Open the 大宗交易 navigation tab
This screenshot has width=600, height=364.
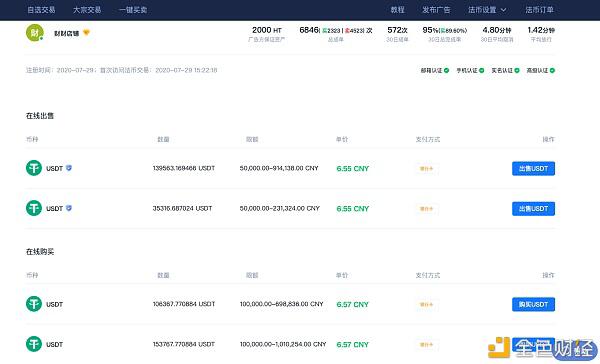coord(87,10)
